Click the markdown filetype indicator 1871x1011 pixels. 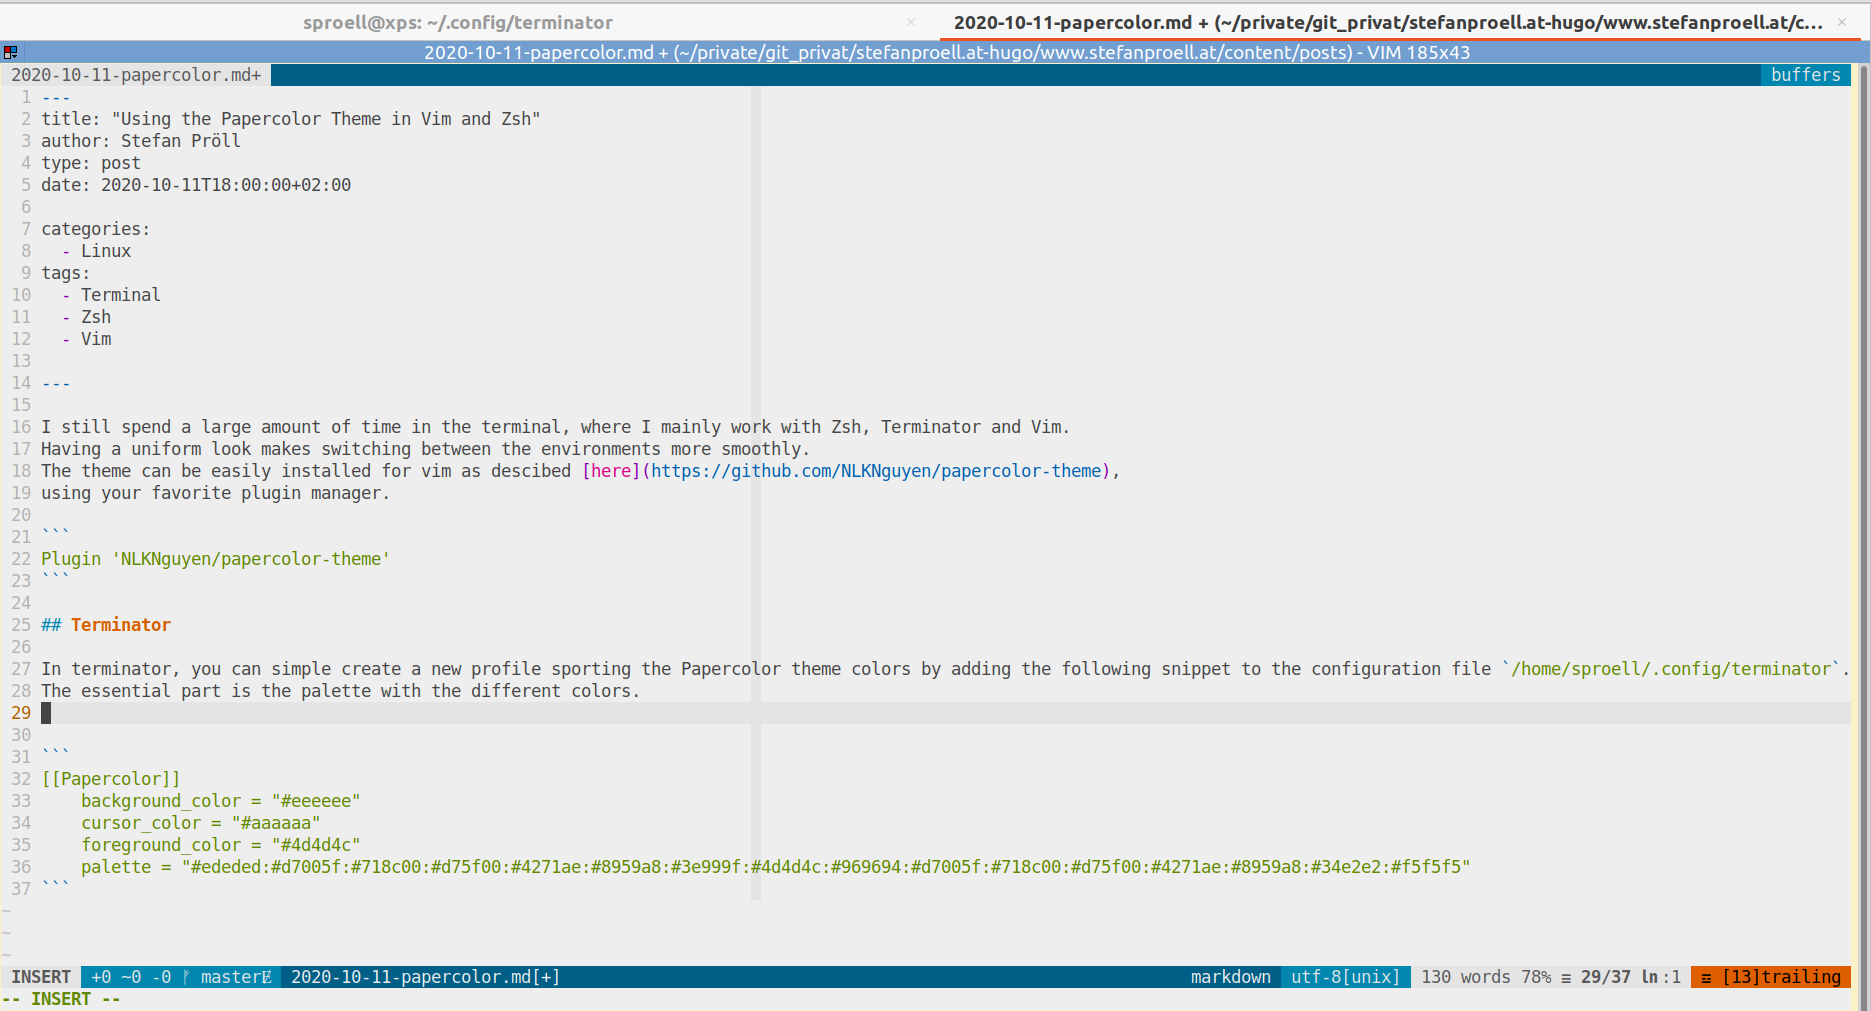coord(1231,977)
